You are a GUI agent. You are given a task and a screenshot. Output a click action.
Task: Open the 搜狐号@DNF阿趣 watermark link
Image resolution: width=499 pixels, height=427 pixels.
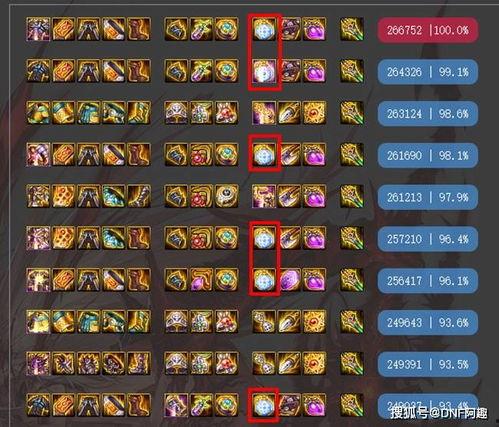click(439, 413)
